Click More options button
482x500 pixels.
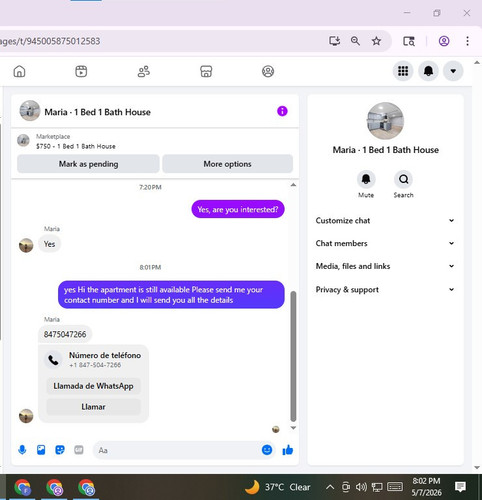point(228,164)
